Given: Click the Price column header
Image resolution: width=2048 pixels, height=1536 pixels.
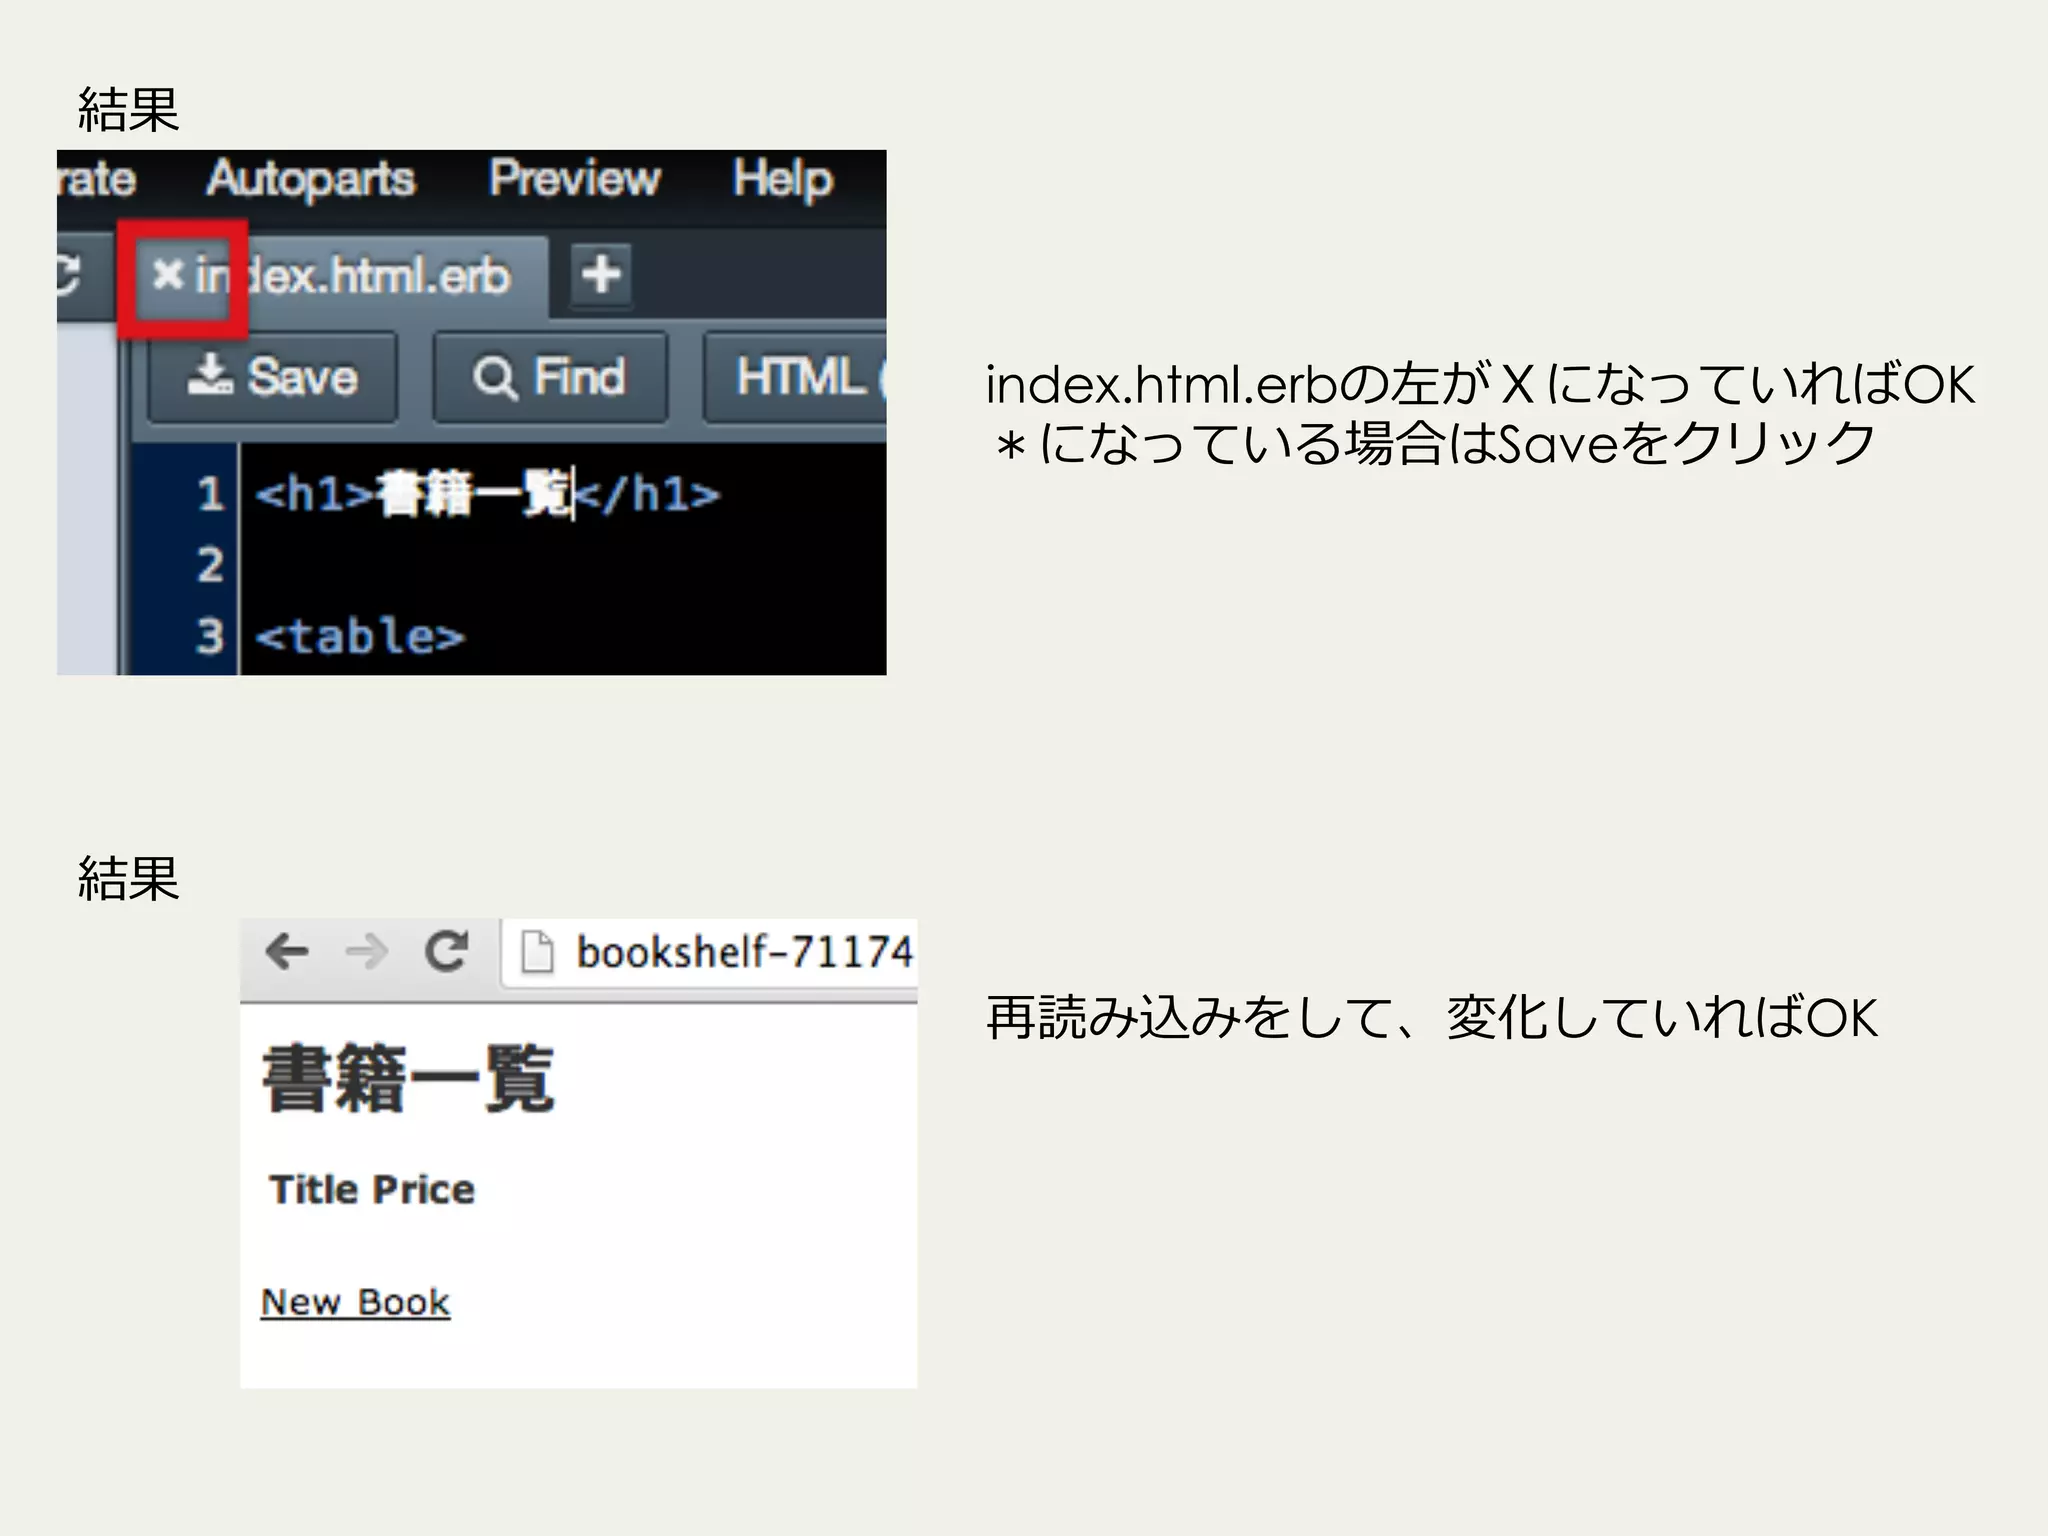Looking at the screenshot, I should point(424,1190).
